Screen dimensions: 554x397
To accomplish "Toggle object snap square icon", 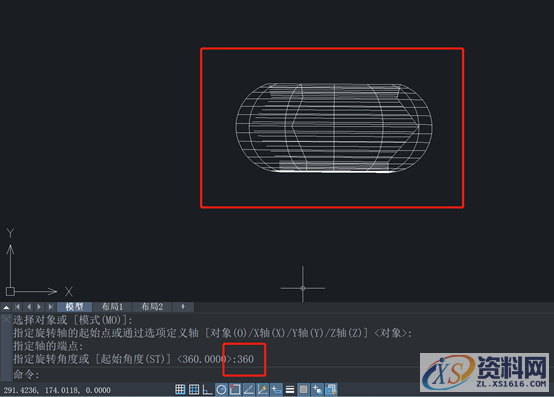I will point(235,389).
